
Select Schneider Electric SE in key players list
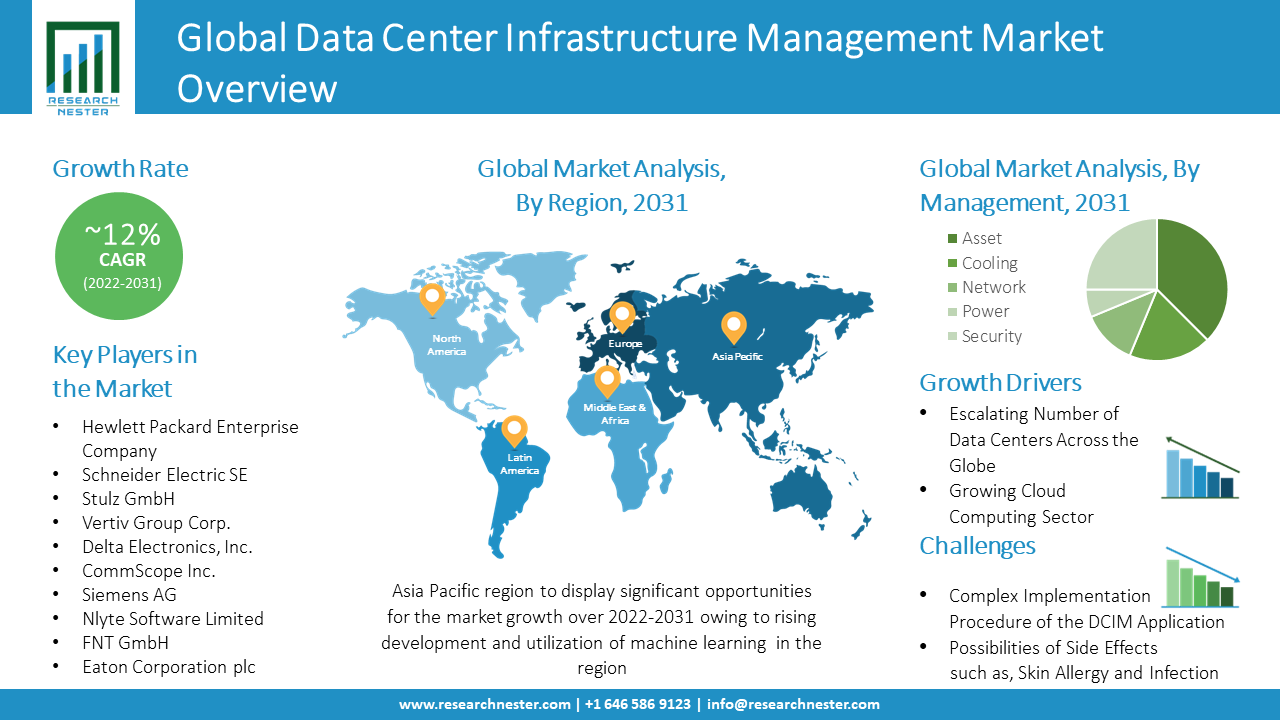164,475
